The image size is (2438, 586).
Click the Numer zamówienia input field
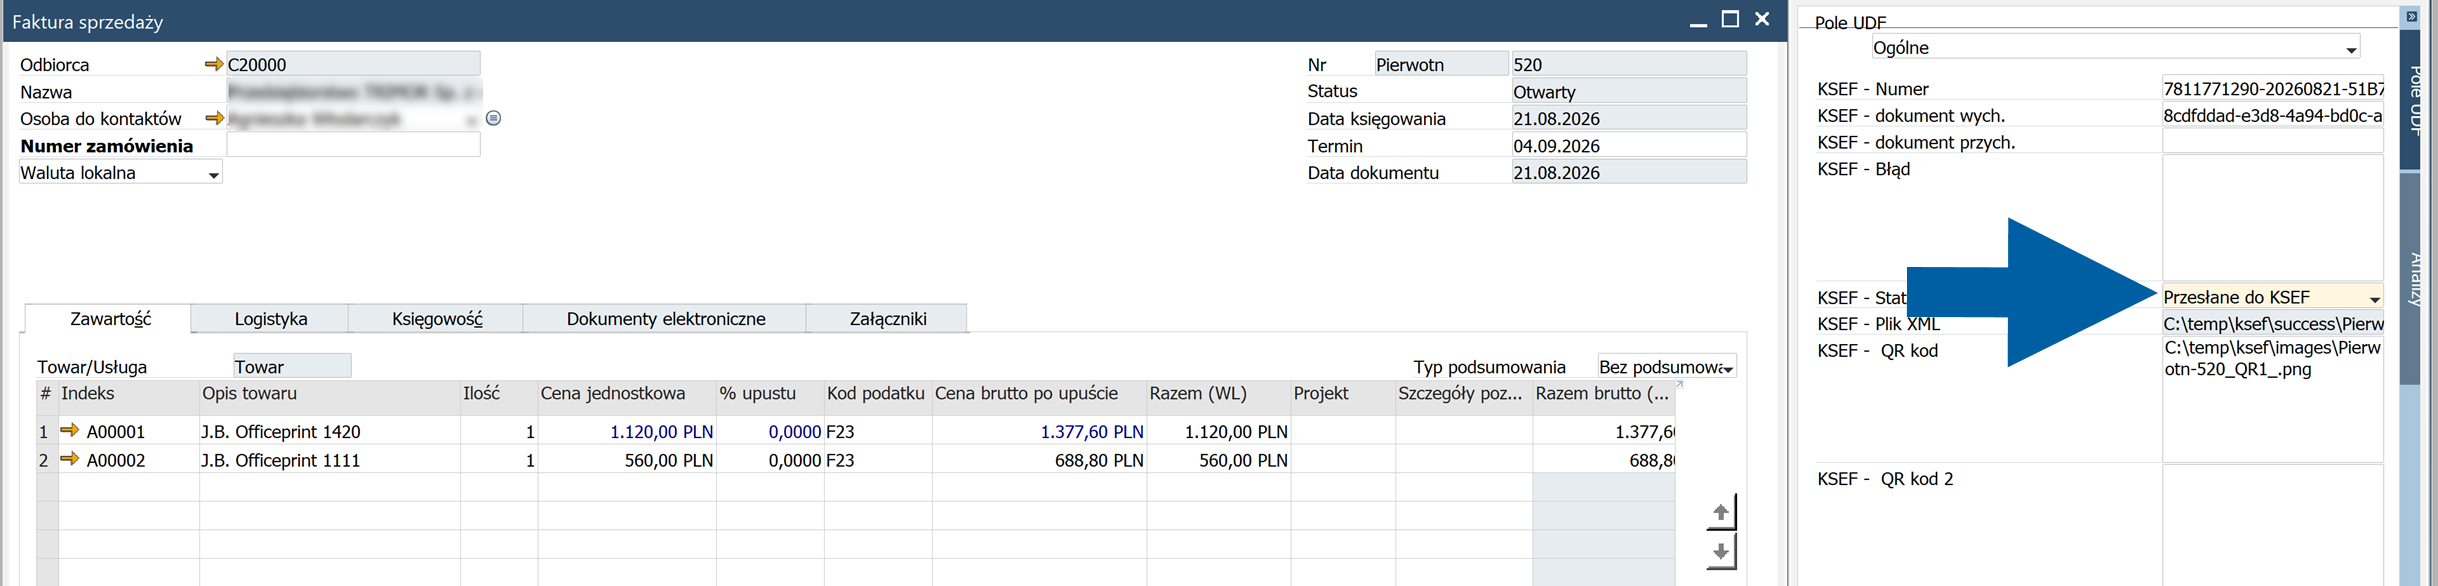(353, 145)
